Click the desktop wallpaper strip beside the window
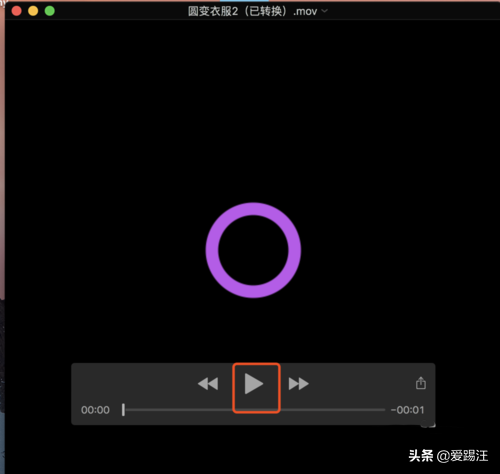 2,233
